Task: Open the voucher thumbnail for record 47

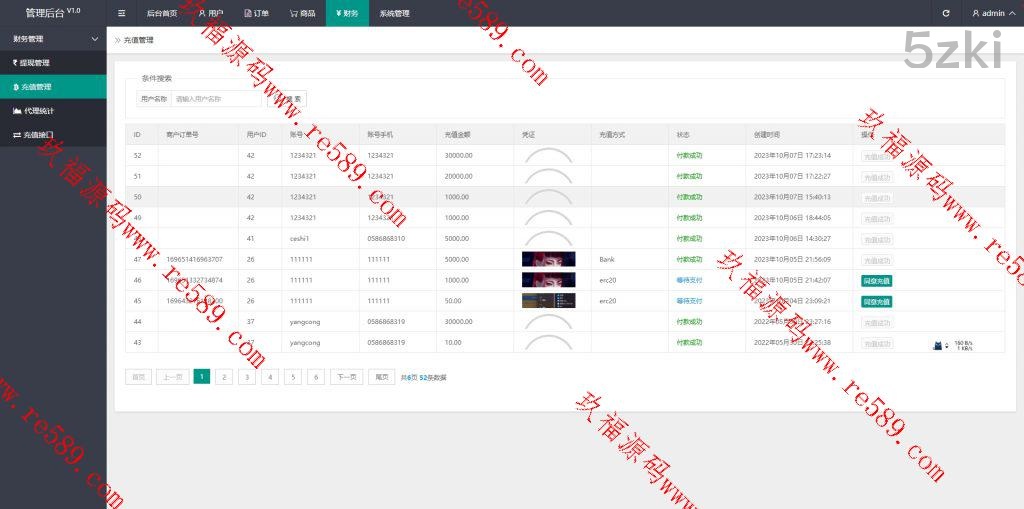Action: [548, 259]
